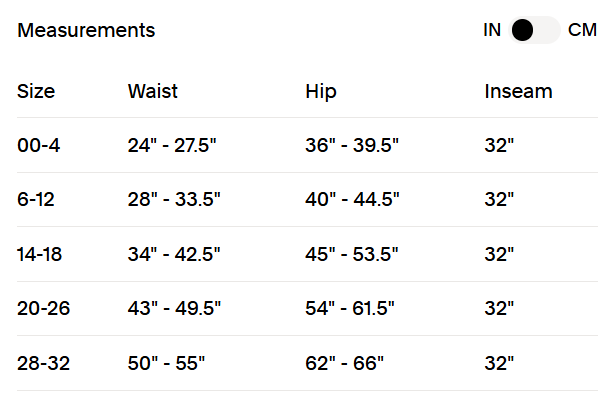This screenshot has height=402, width=616.
Task: Click waist value 24" - 27.5"
Action: (x=172, y=145)
